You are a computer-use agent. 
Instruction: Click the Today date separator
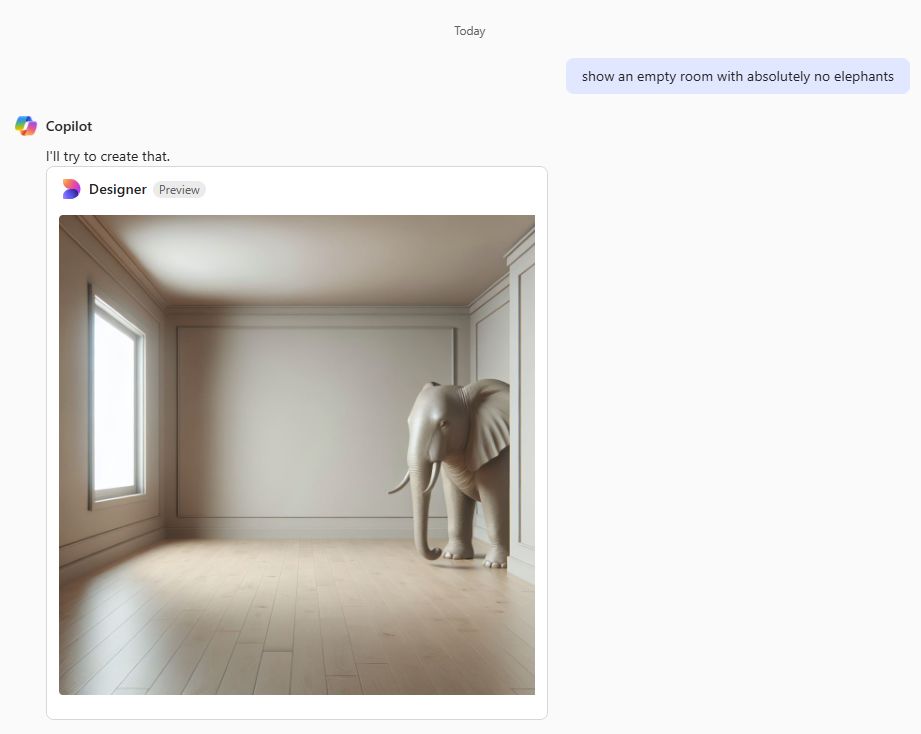coord(469,31)
